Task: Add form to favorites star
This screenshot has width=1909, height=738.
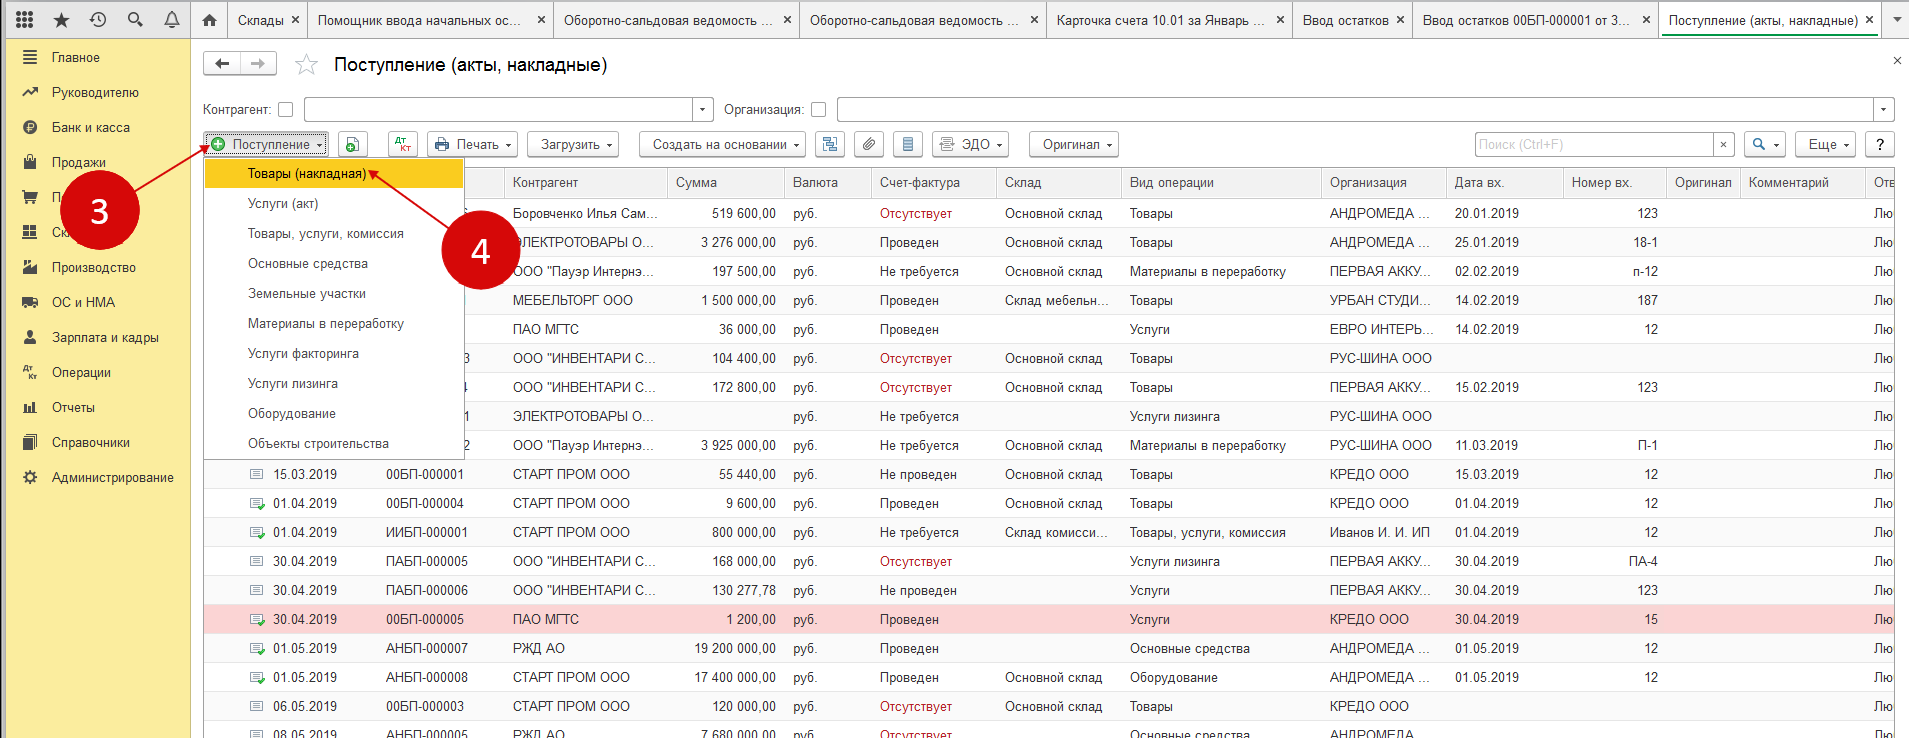Action: (306, 65)
